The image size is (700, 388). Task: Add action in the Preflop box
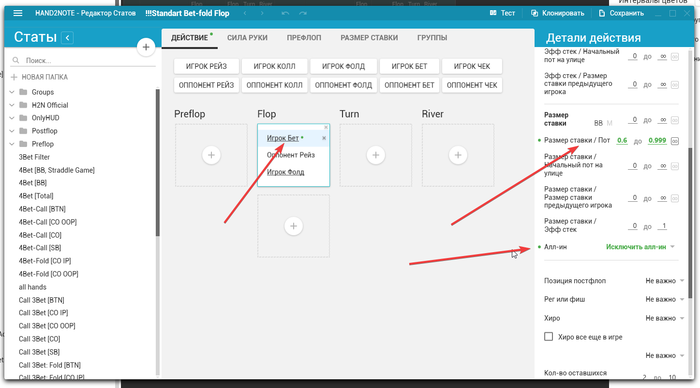pos(211,155)
